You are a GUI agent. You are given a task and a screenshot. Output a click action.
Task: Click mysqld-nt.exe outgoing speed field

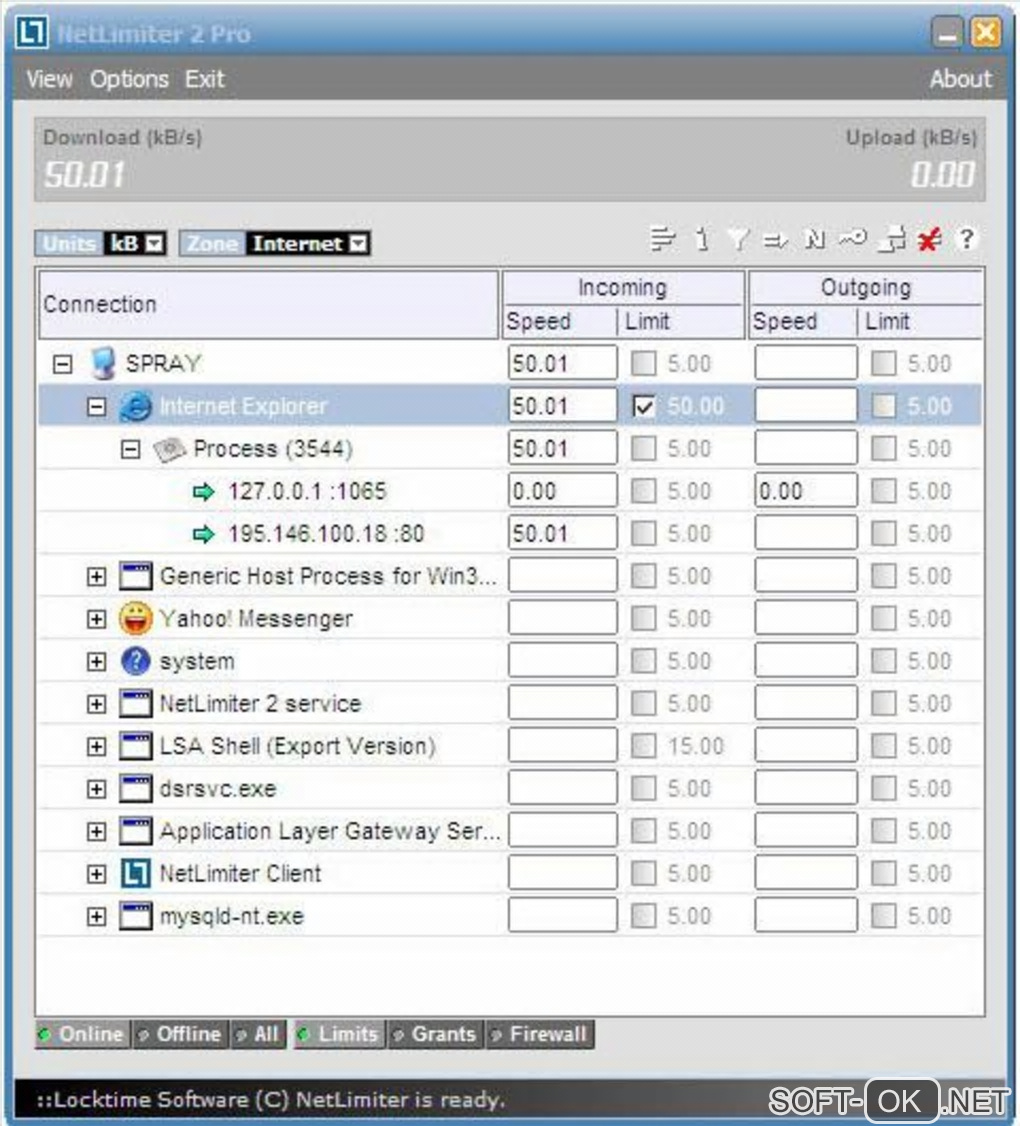point(805,916)
